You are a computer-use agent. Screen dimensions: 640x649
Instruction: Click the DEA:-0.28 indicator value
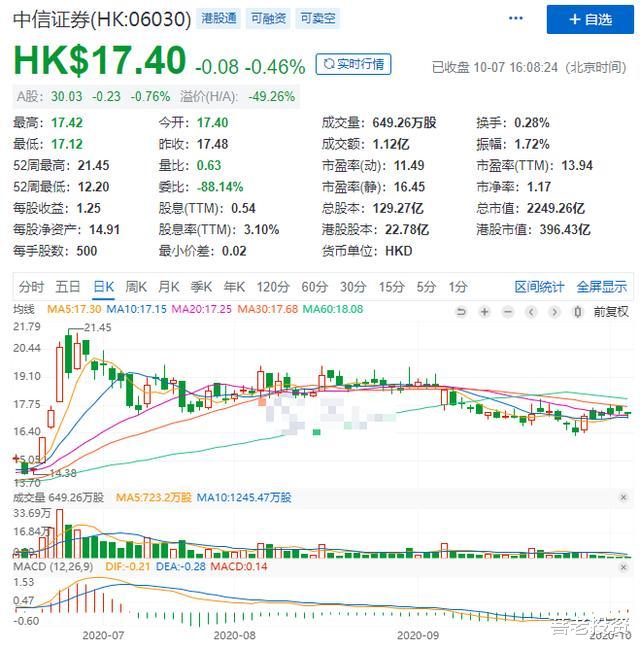[x=180, y=567]
